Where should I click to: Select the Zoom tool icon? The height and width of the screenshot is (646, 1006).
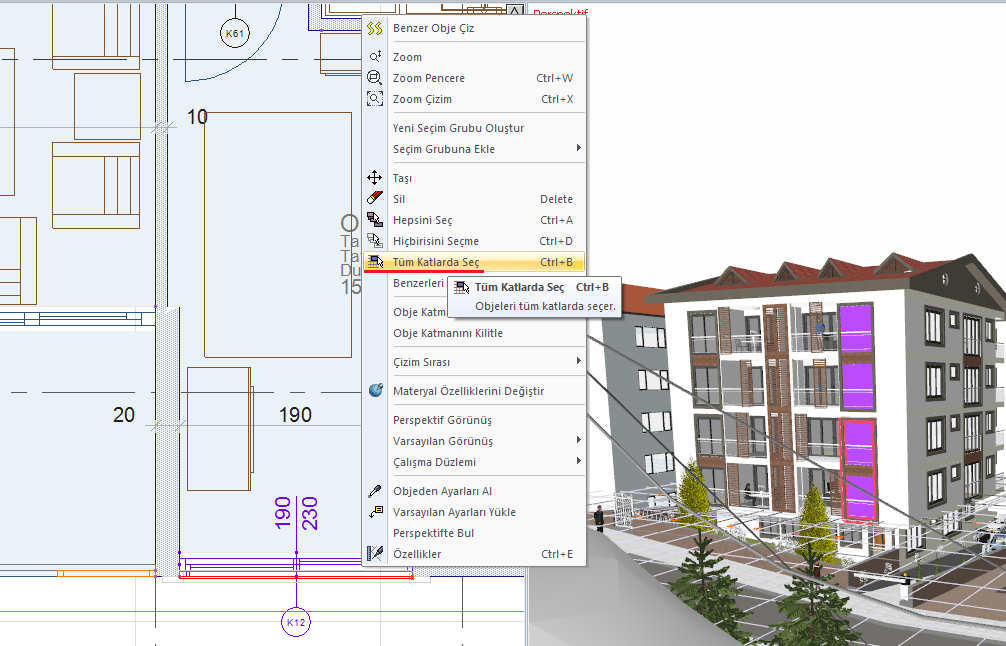375,57
